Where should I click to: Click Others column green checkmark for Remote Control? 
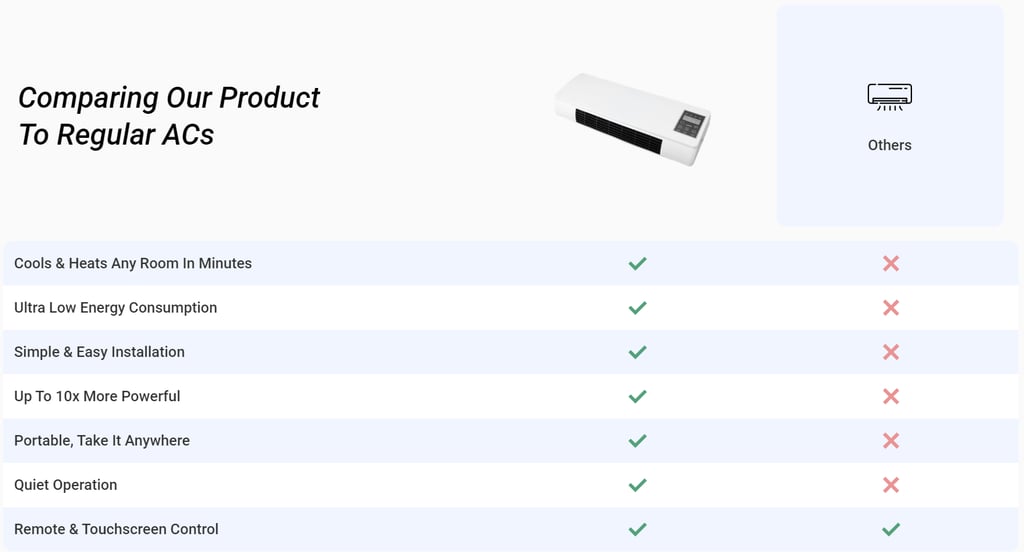point(891,529)
